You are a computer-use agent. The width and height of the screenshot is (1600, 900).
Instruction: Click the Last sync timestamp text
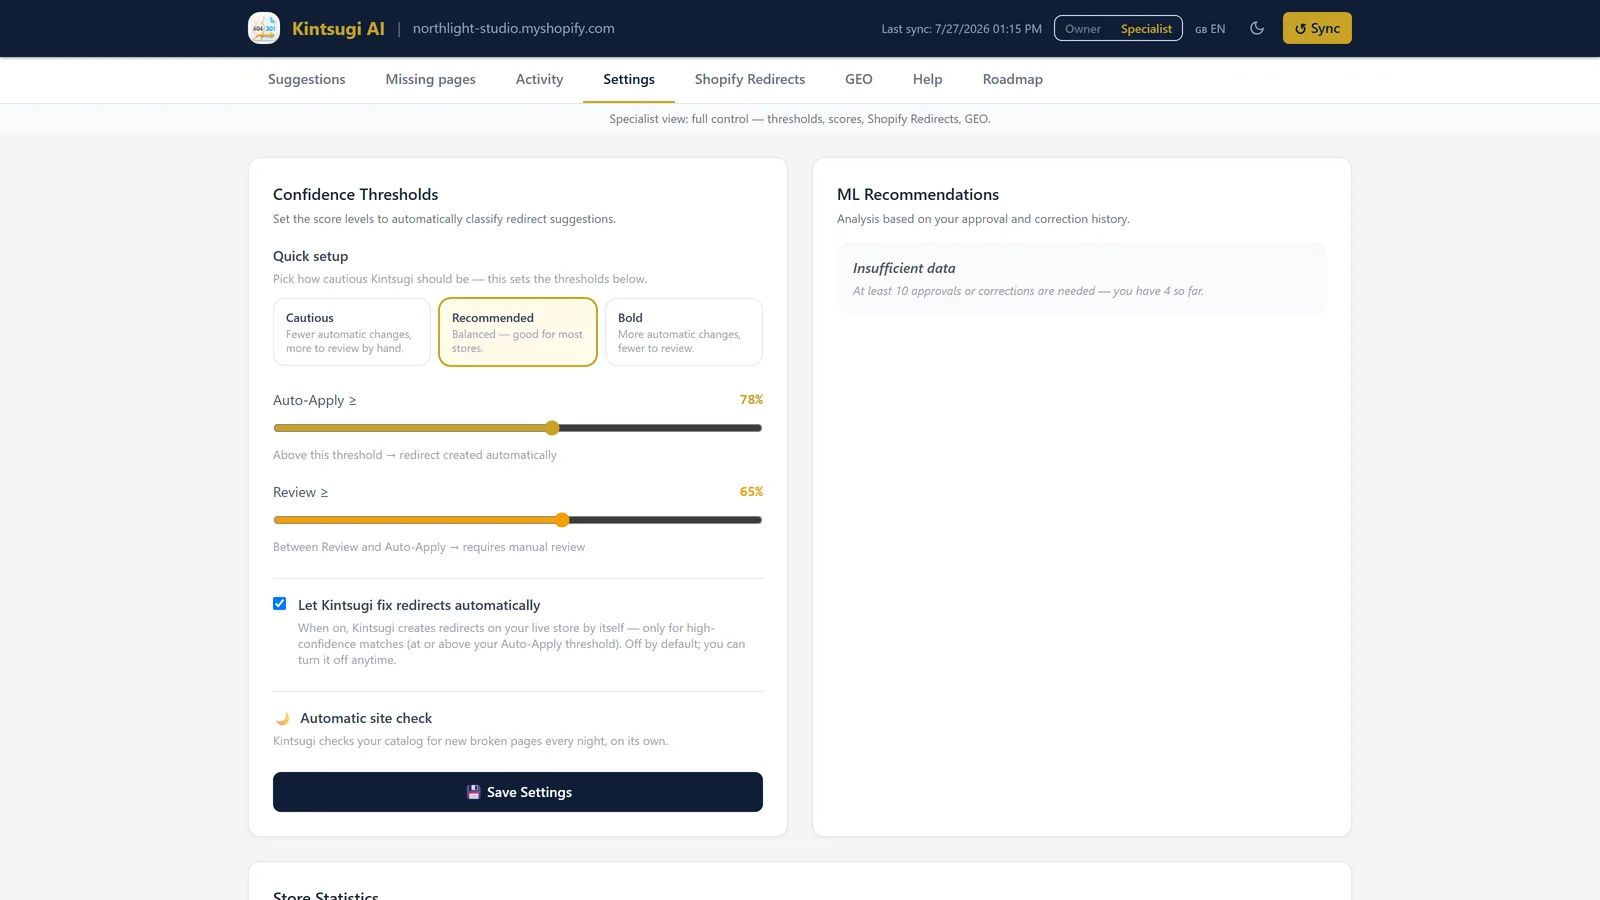coord(961,29)
